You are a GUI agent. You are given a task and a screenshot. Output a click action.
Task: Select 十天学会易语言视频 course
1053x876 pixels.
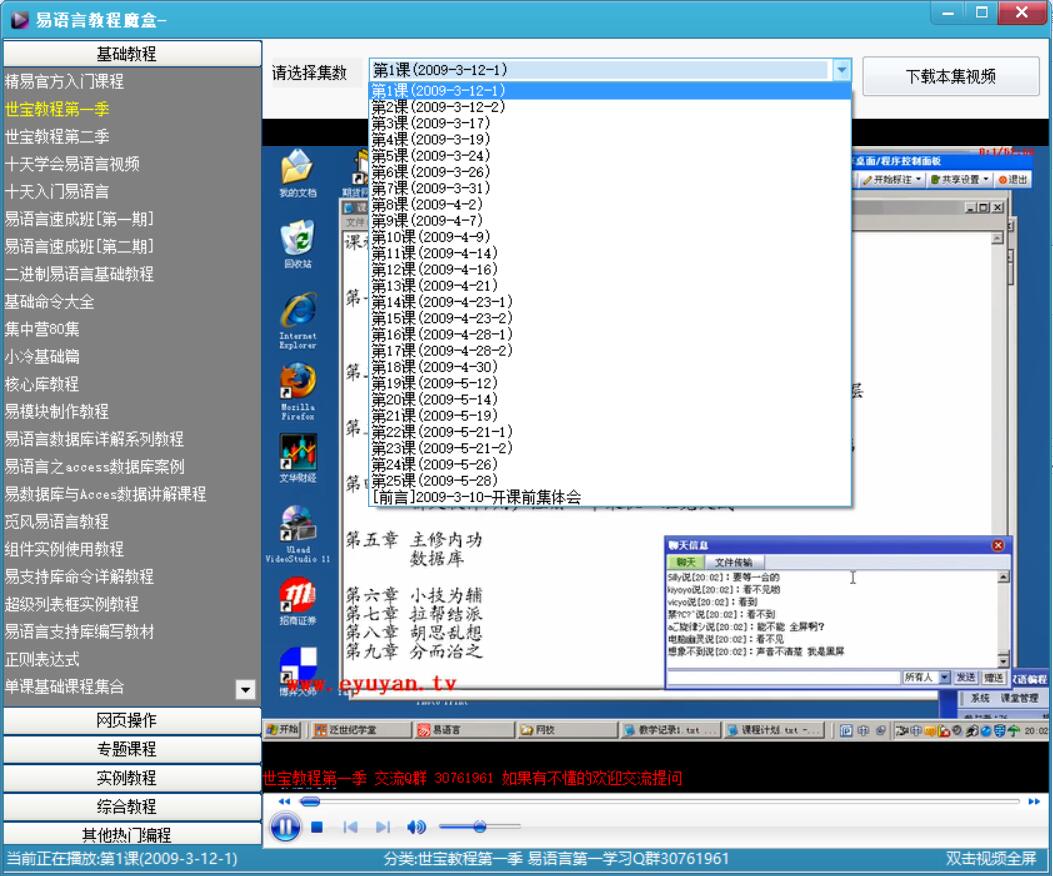pos(72,164)
